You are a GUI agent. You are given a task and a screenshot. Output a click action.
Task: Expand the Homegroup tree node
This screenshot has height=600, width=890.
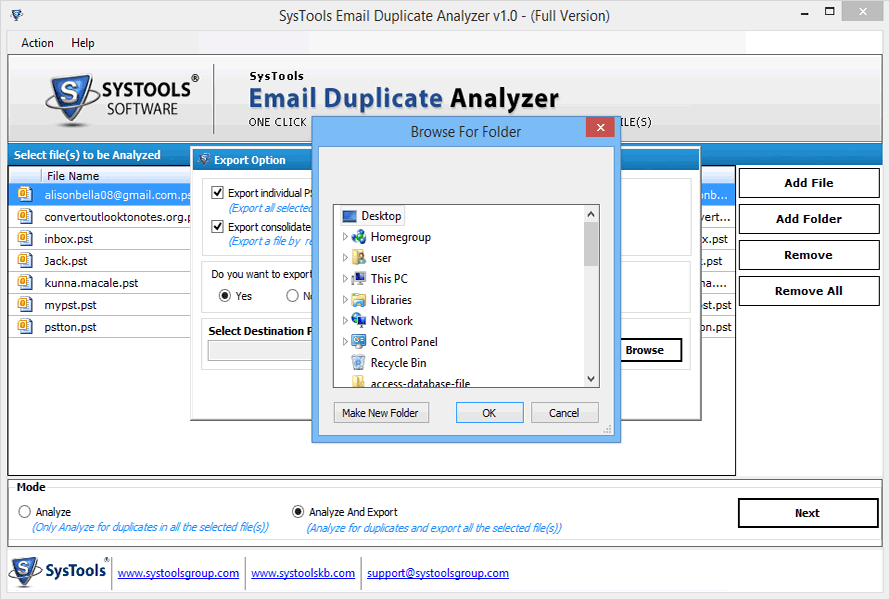345,237
